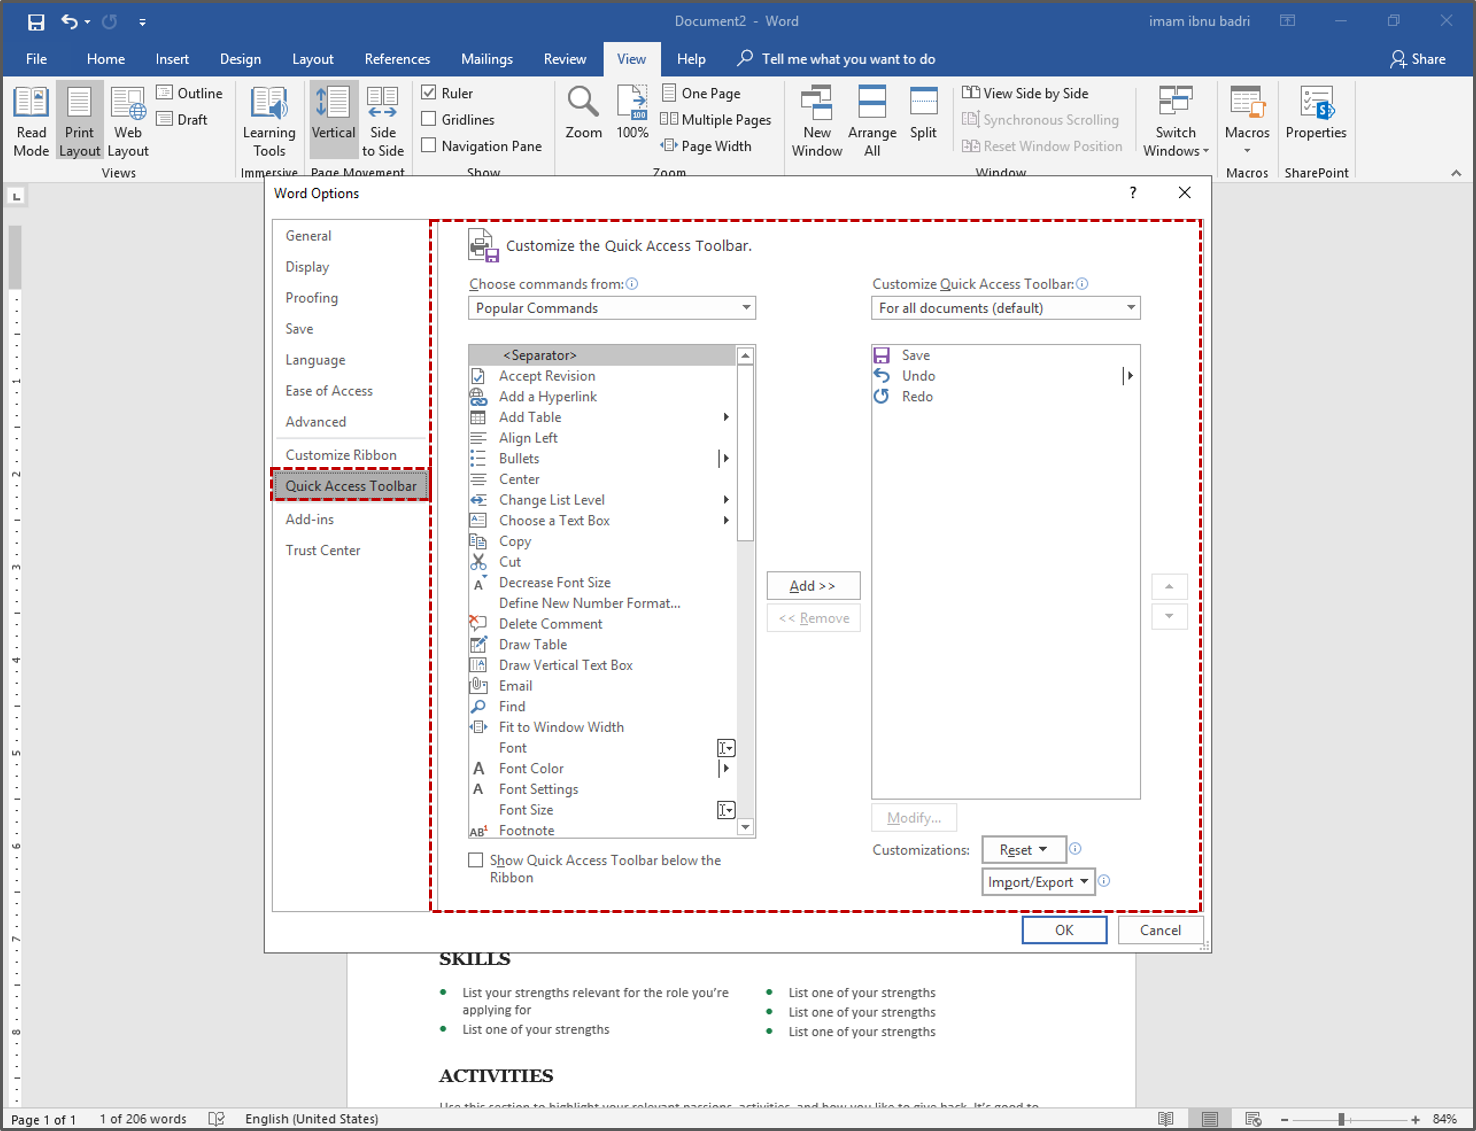Open the Import/Export dropdown

point(1038,882)
